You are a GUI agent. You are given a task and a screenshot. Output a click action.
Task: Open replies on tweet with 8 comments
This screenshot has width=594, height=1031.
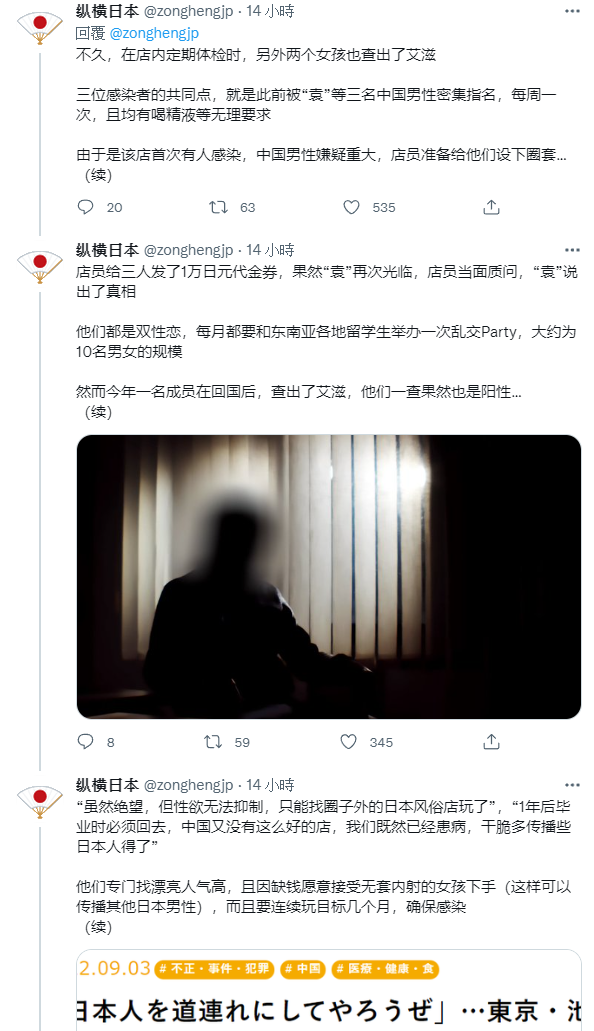click(86, 742)
